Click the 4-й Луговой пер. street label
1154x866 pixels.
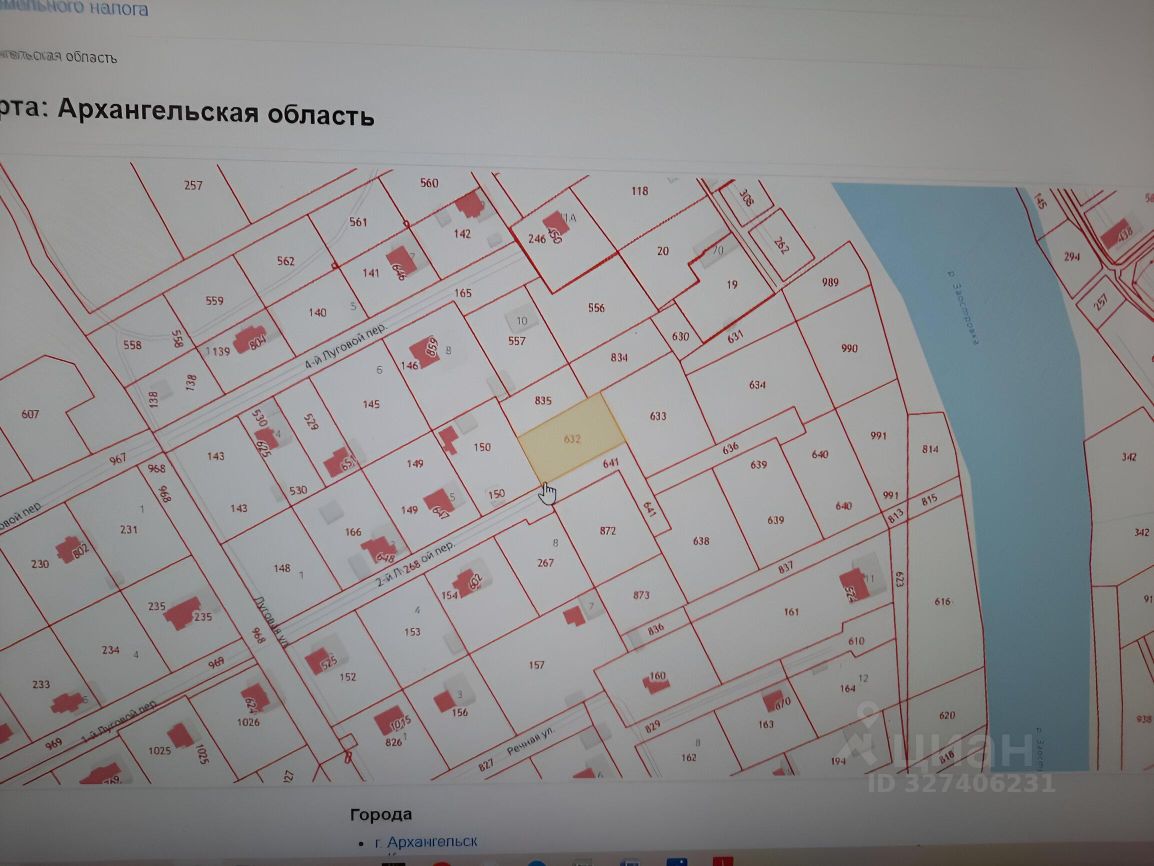(345, 346)
